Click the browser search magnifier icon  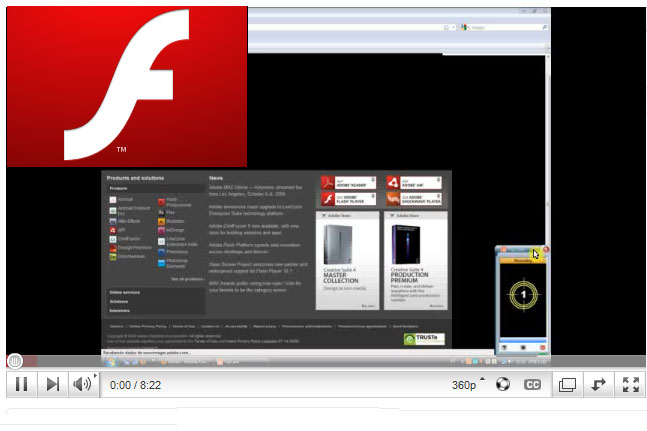tap(544, 27)
